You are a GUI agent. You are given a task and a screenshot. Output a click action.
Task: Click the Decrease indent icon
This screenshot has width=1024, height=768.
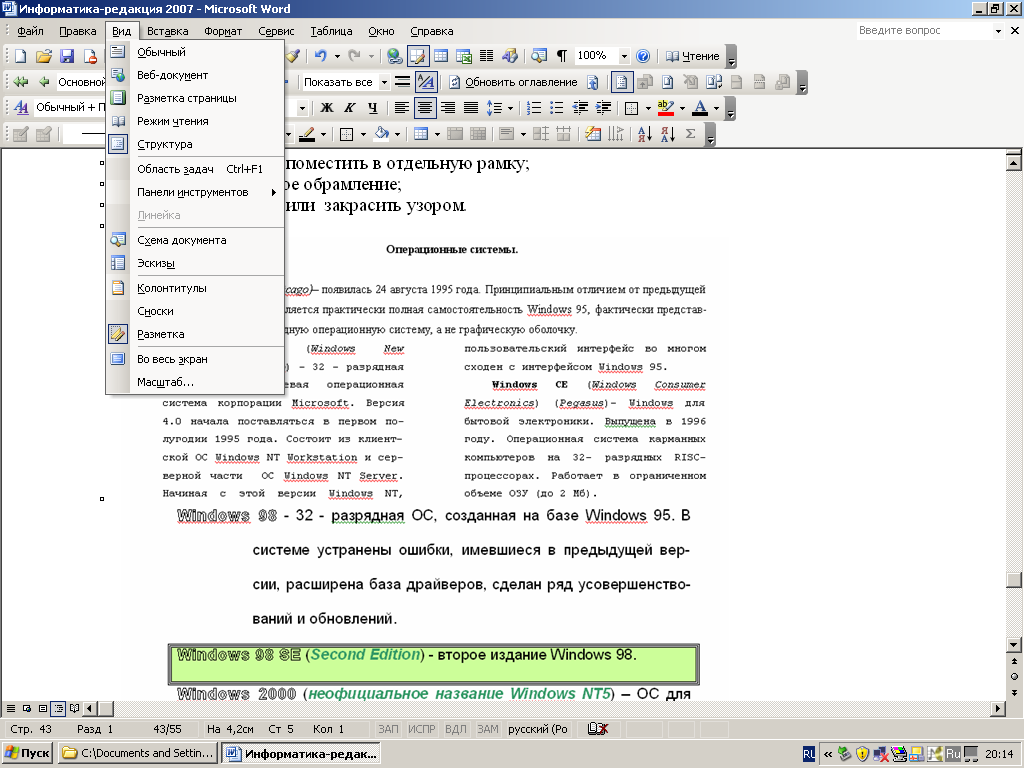(580, 108)
